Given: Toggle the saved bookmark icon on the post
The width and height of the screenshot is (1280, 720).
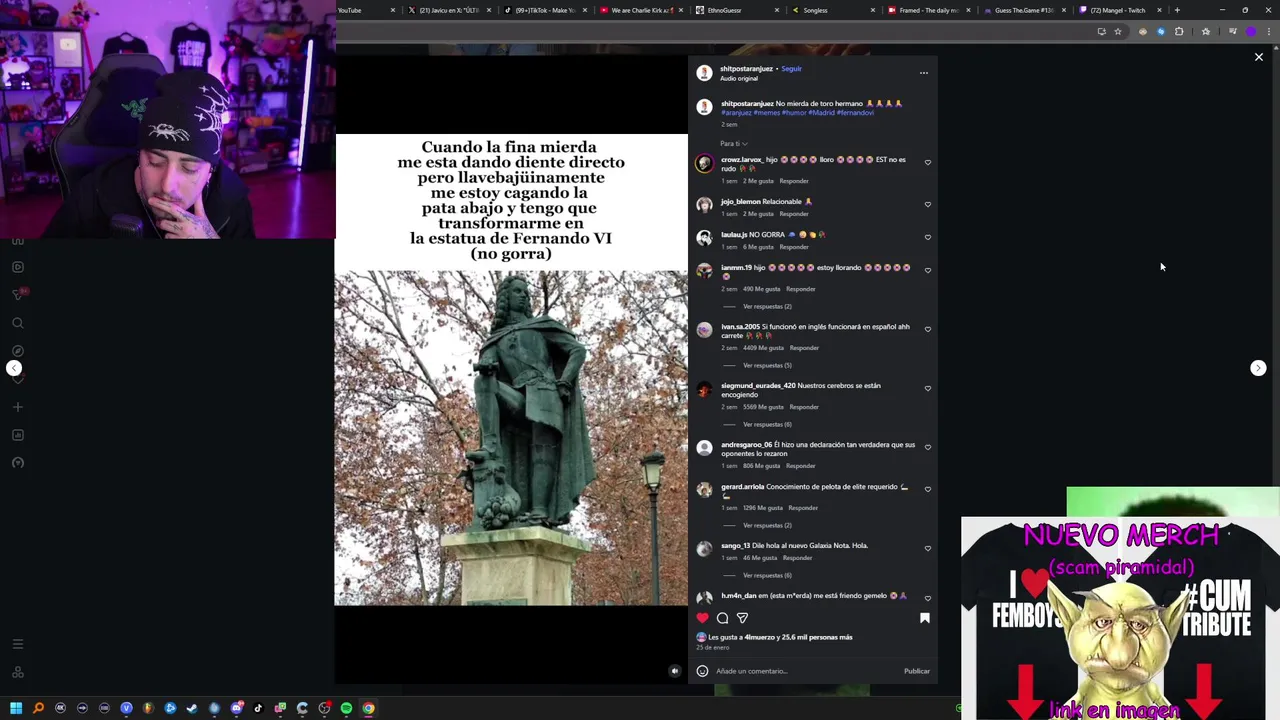Looking at the screenshot, I should pos(924,618).
